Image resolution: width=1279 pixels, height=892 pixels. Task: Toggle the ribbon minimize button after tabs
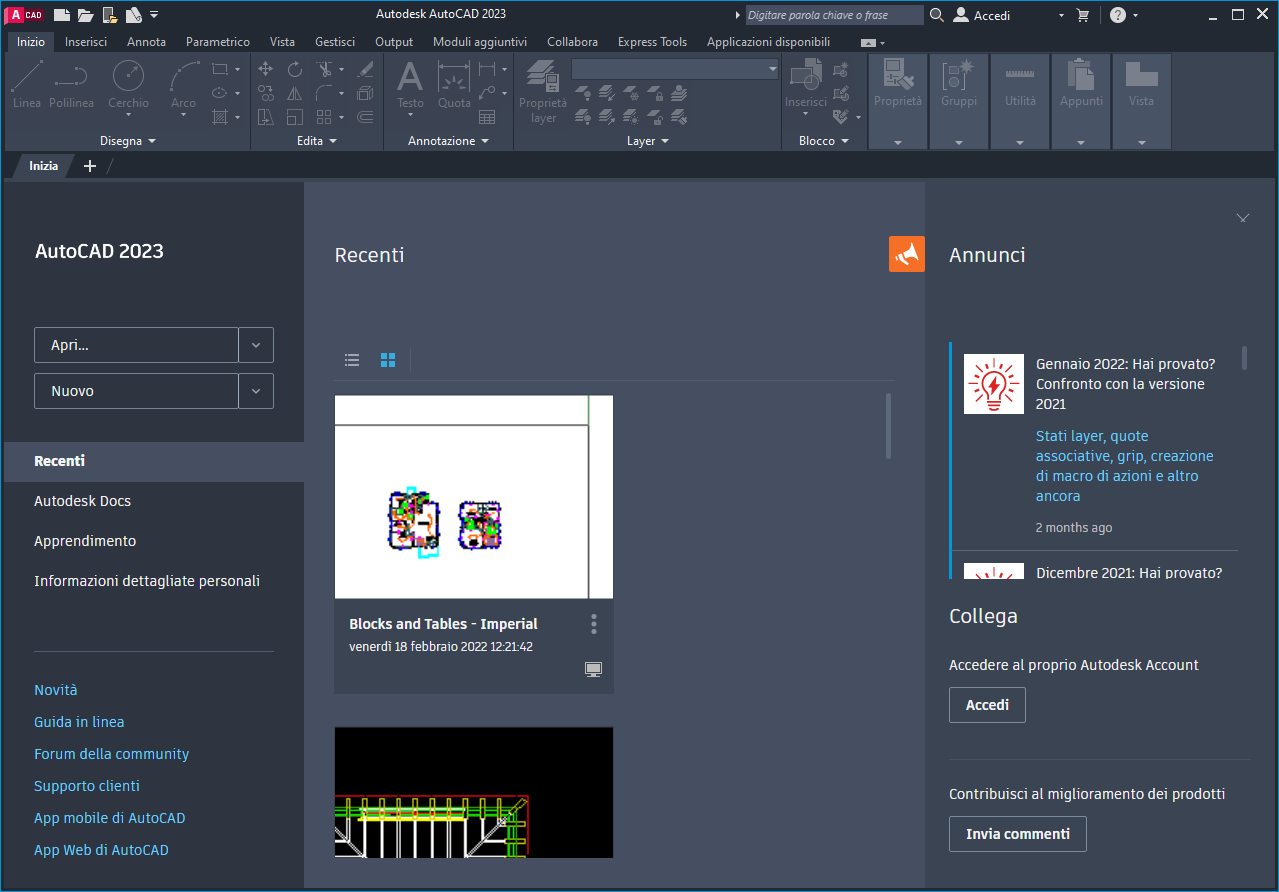(868, 42)
